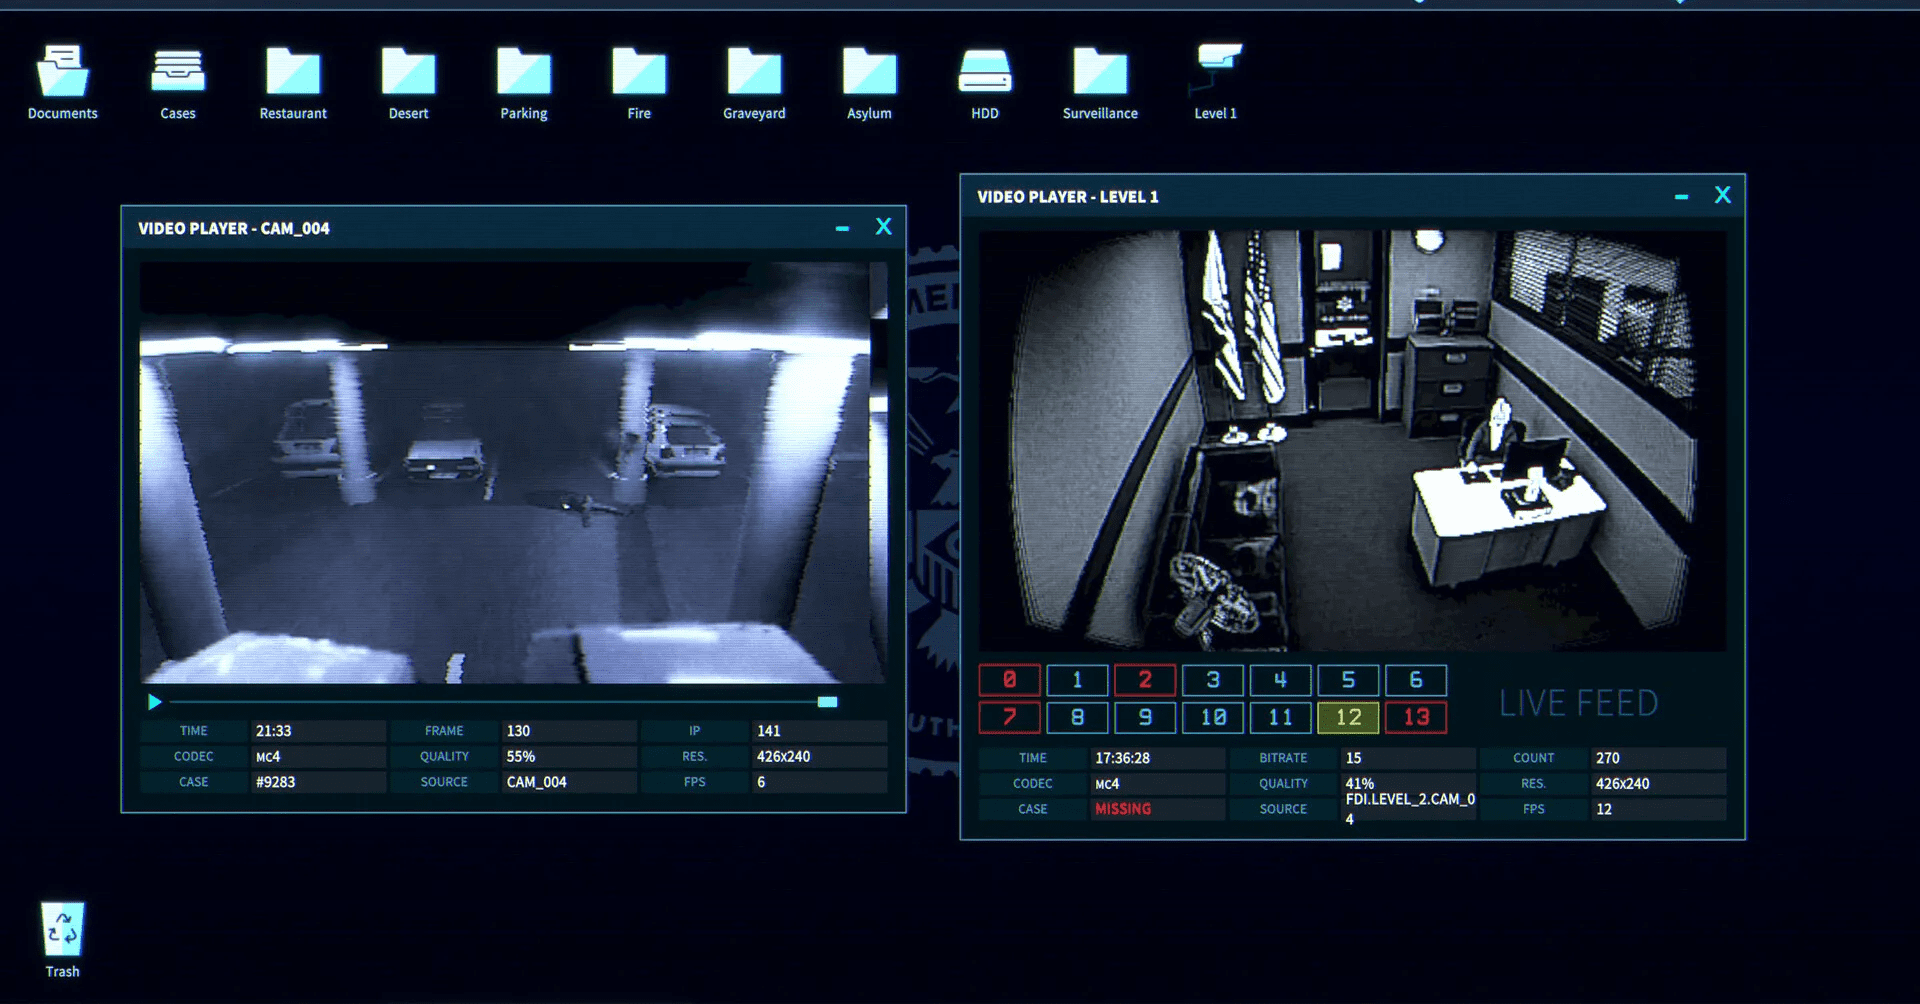Play the CAM_004 video

[154, 702]
